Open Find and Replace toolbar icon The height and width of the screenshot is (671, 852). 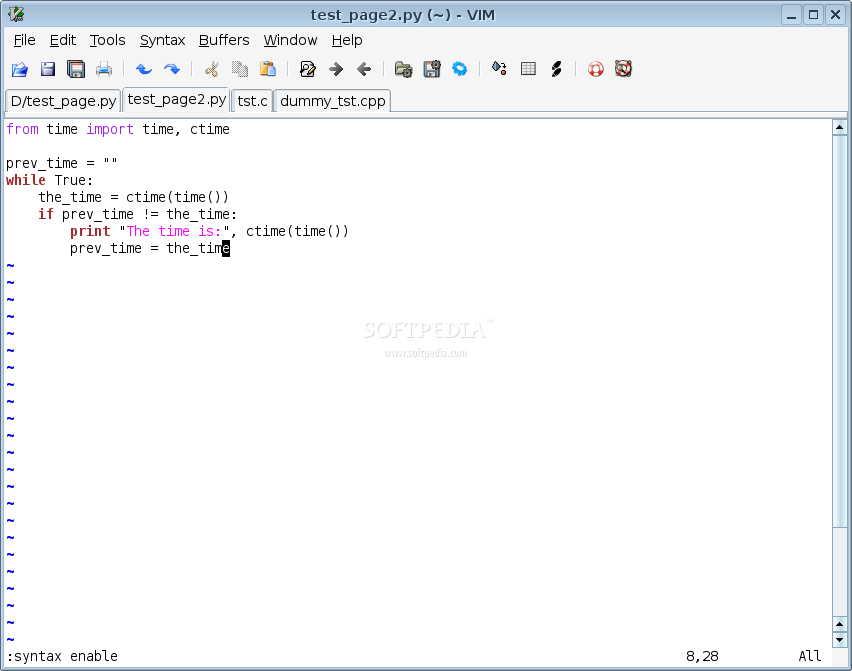click(308, 69)
